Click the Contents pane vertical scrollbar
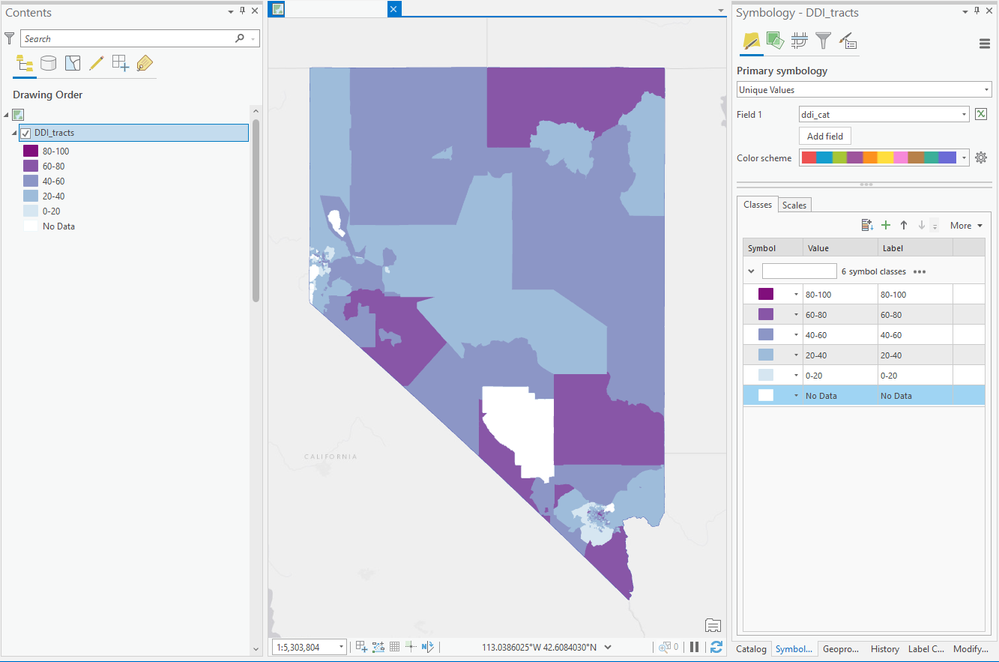Viewport: 999px width, 662px height. click(255, 210)
